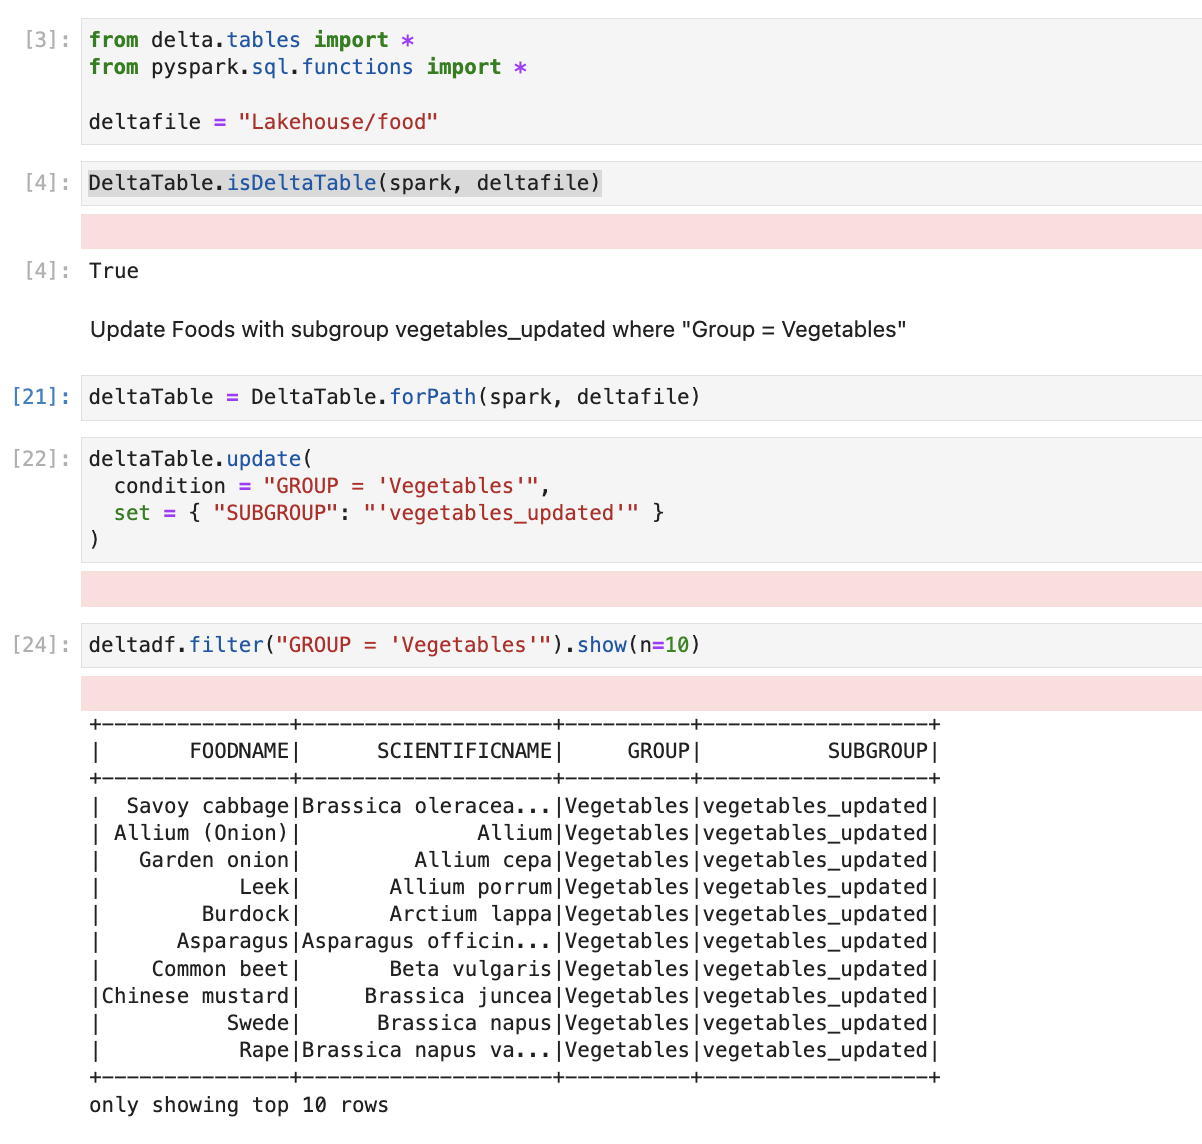Image resolution: width=1202 pixels, height=1144 pixels.
Task: Click the deltadf.filter show code cell
Action: click(640, 645)
